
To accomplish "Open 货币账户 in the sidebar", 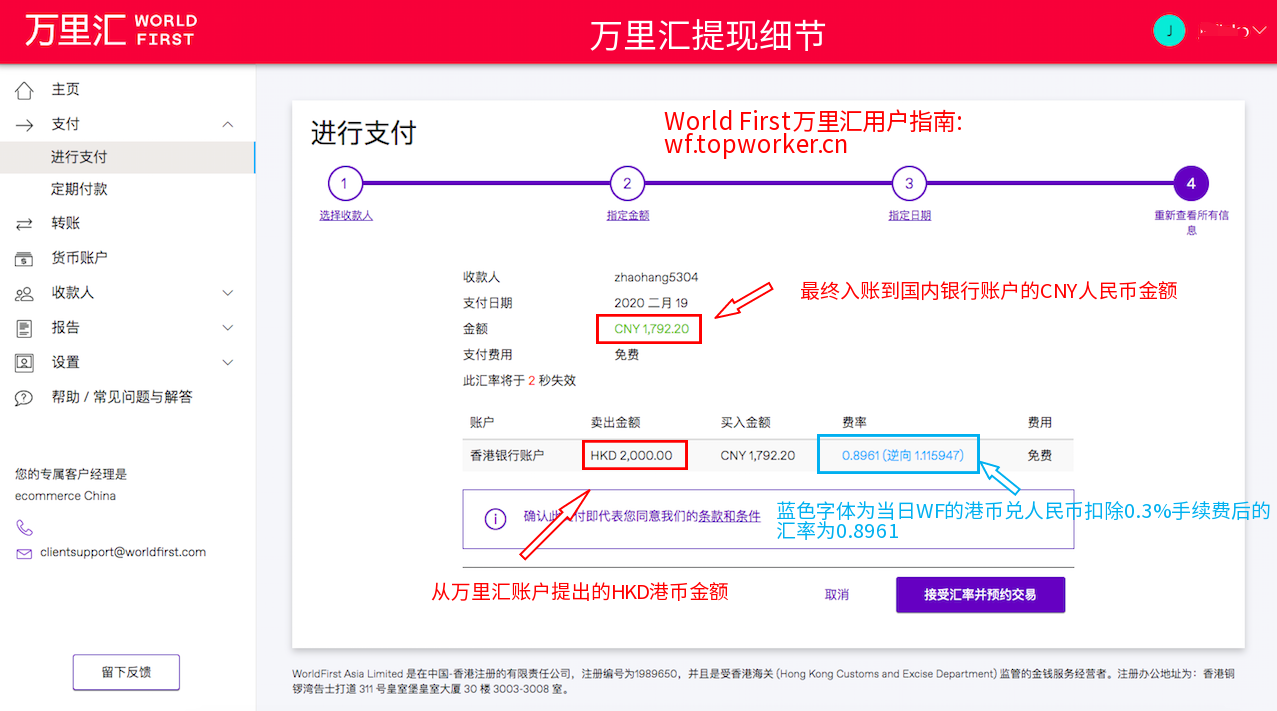I will [80, 258].
